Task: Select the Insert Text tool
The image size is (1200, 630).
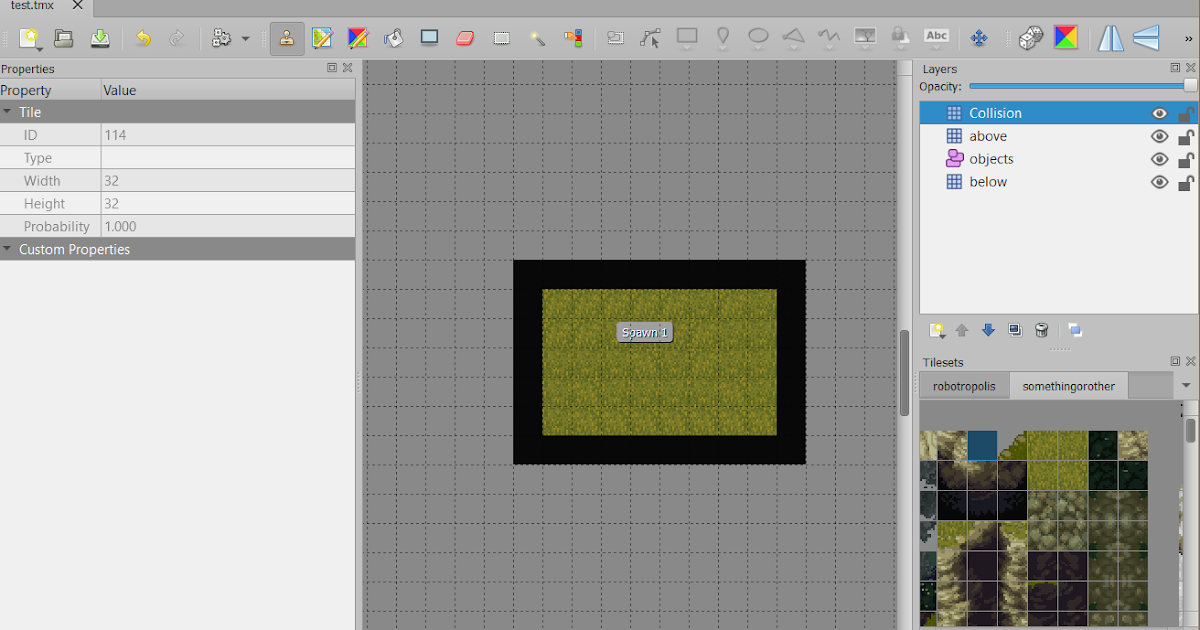Action: tap(936, 38)
